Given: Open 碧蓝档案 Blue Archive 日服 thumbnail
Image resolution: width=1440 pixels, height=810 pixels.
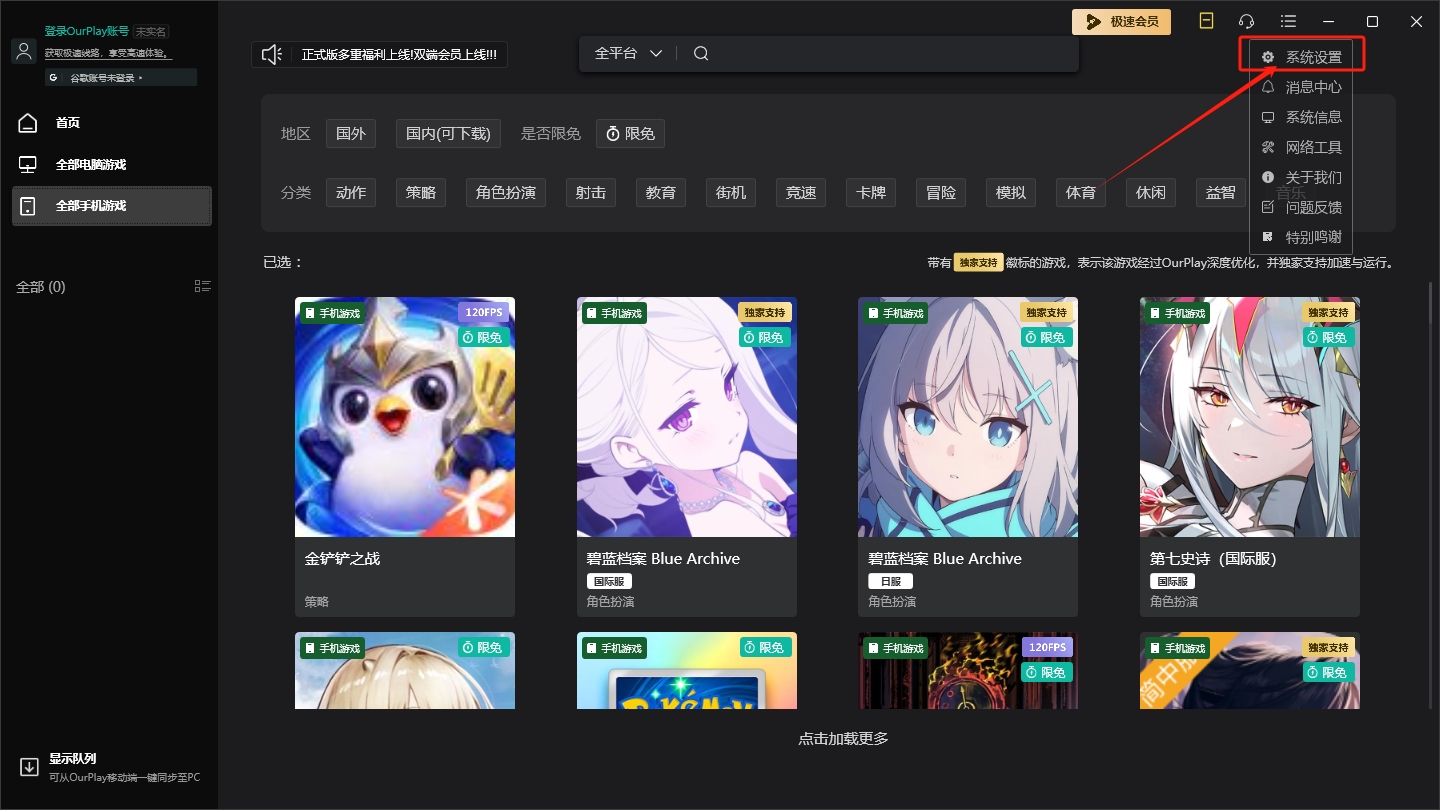Looking at the screenshot, I should coord(968,417).
